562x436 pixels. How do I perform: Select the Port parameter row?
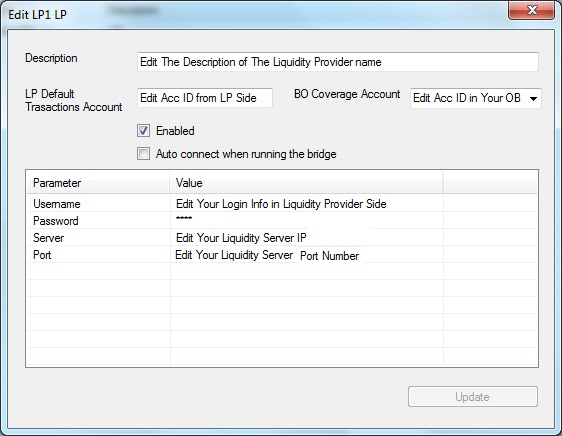tap(282, 255)
